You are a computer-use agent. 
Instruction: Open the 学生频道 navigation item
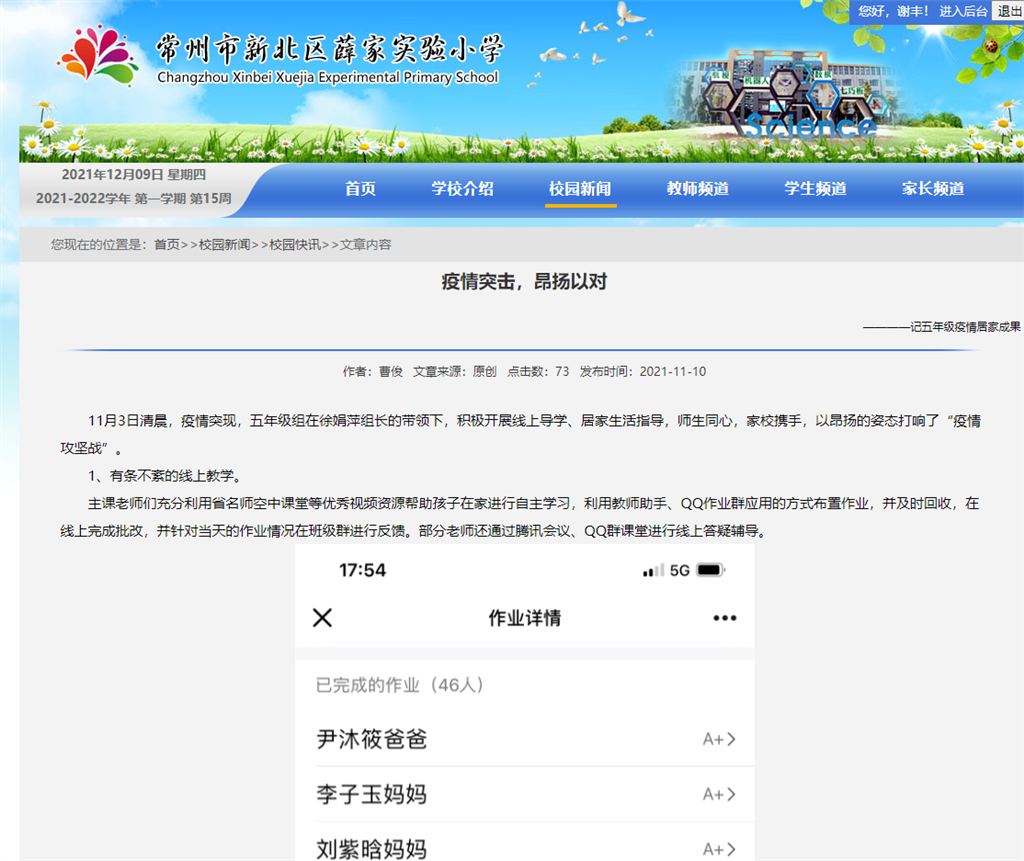click(x=815, y=189)
